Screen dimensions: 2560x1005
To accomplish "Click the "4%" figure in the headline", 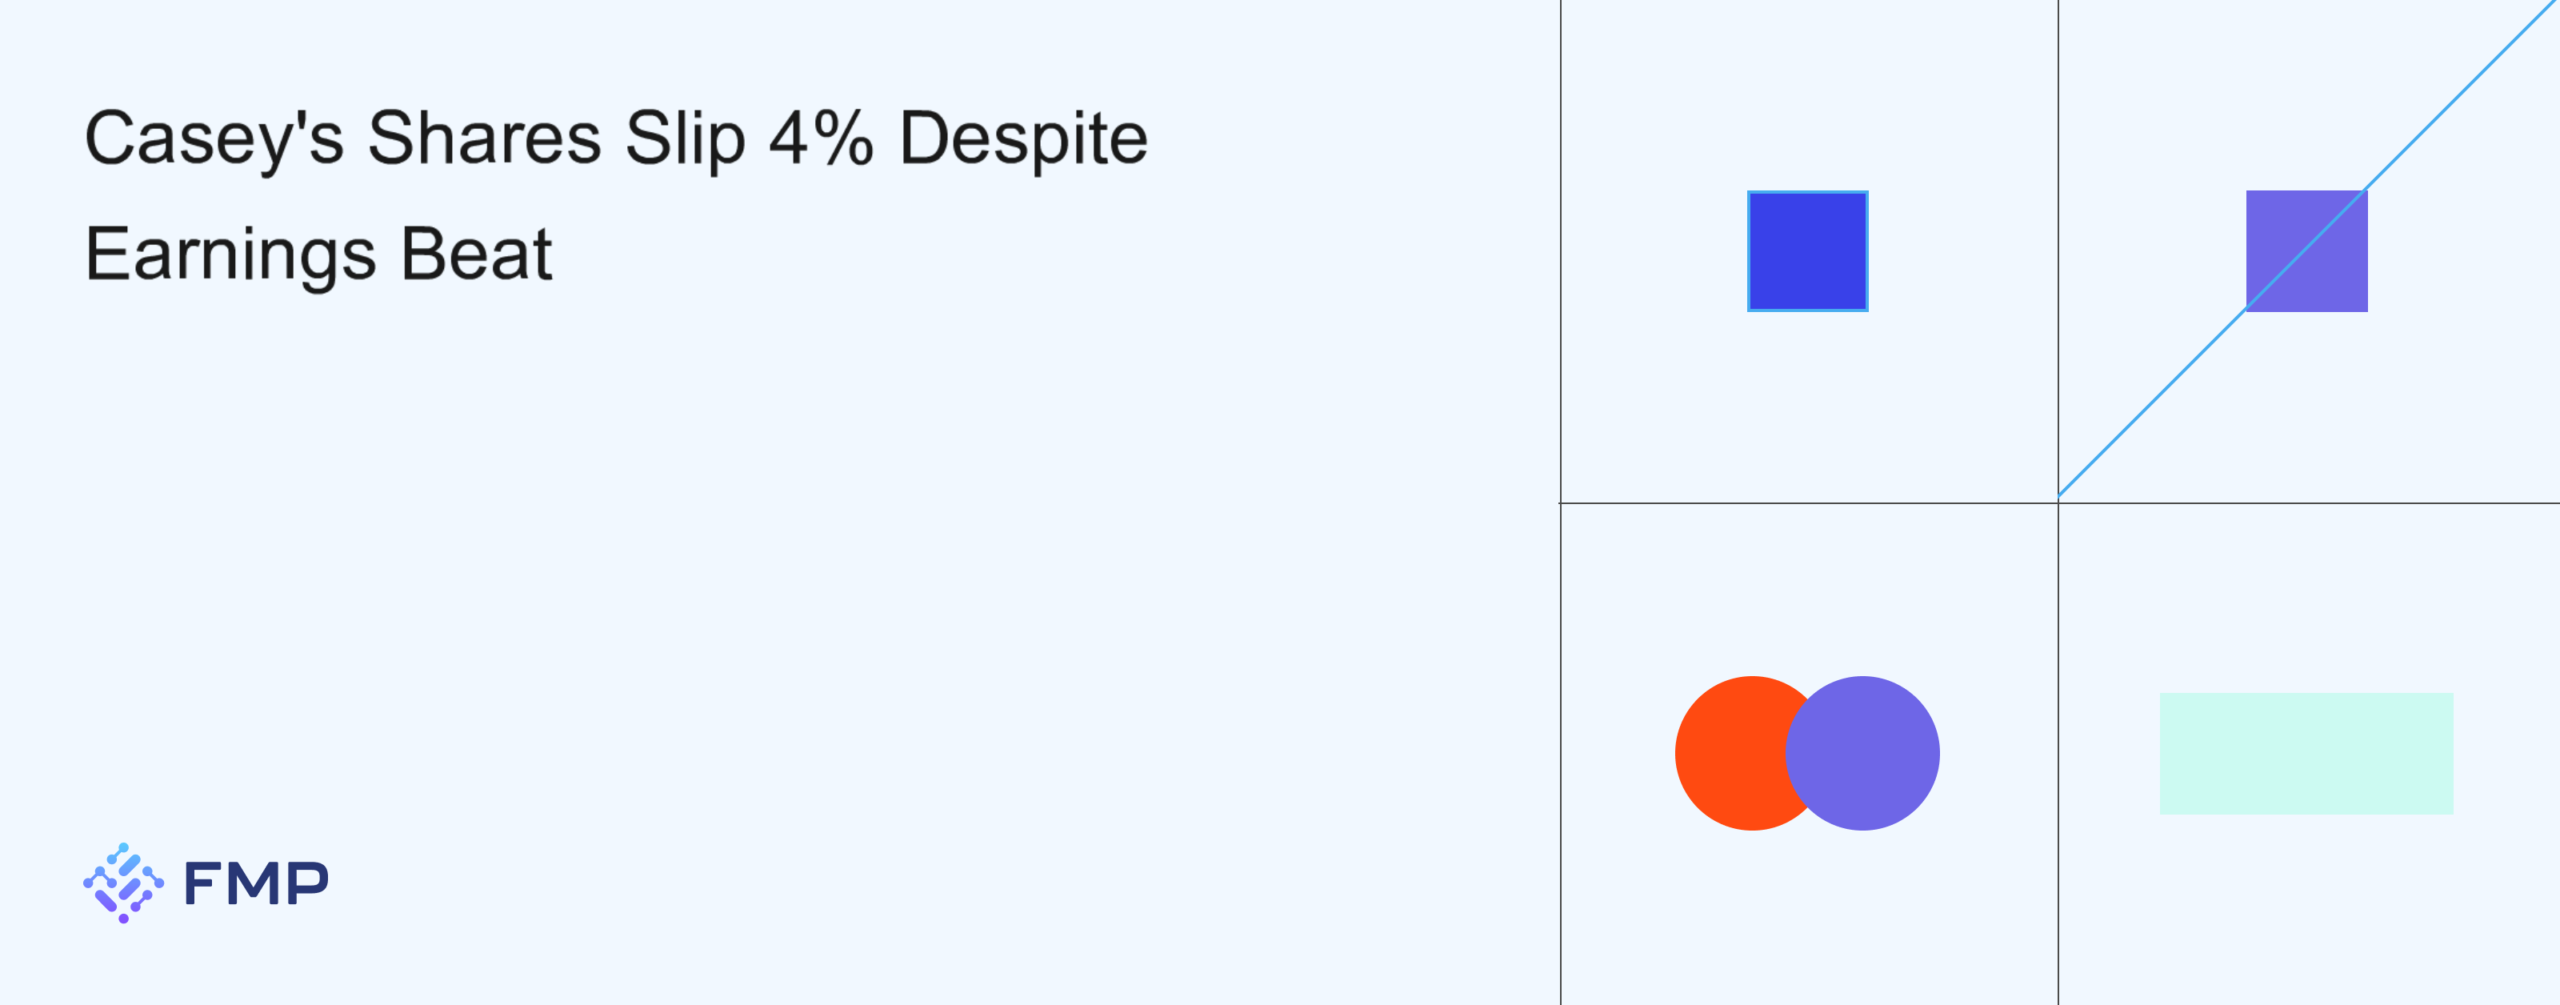I will tap(820, 138).
